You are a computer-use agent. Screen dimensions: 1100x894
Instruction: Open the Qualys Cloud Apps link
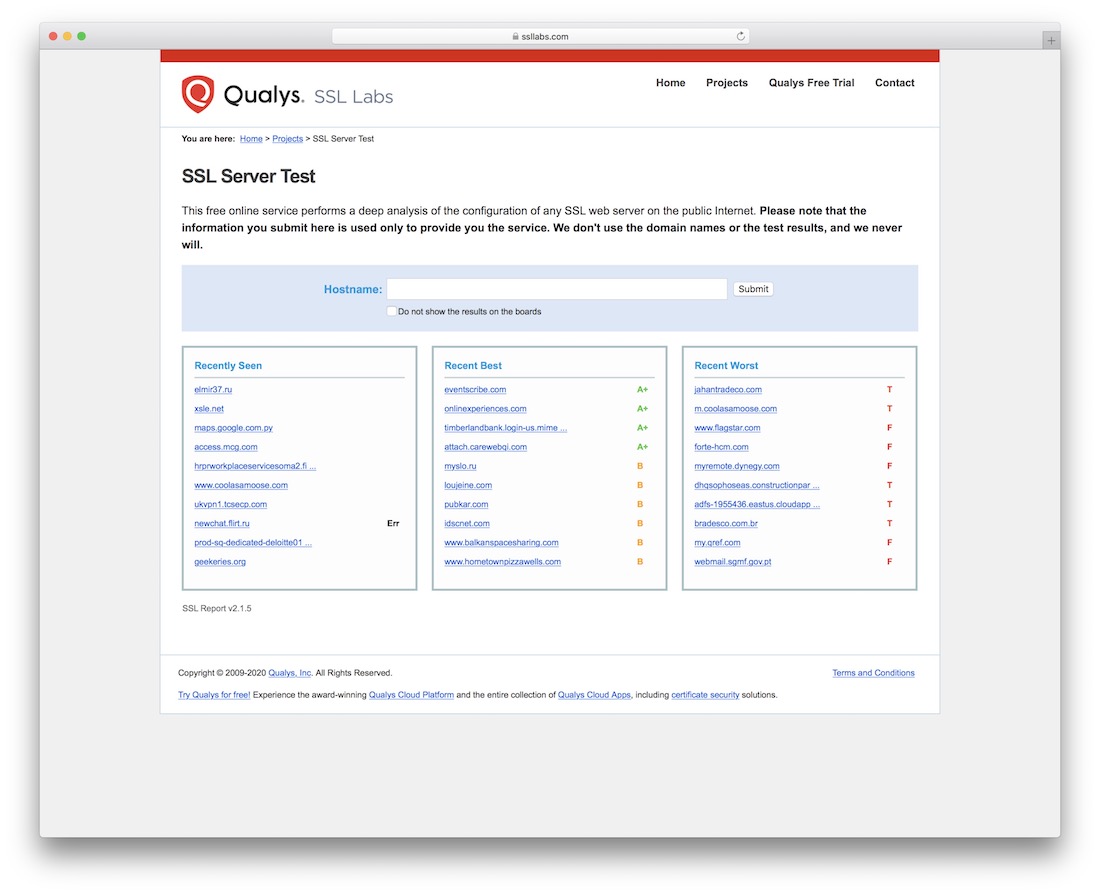(x=594, y=695)
